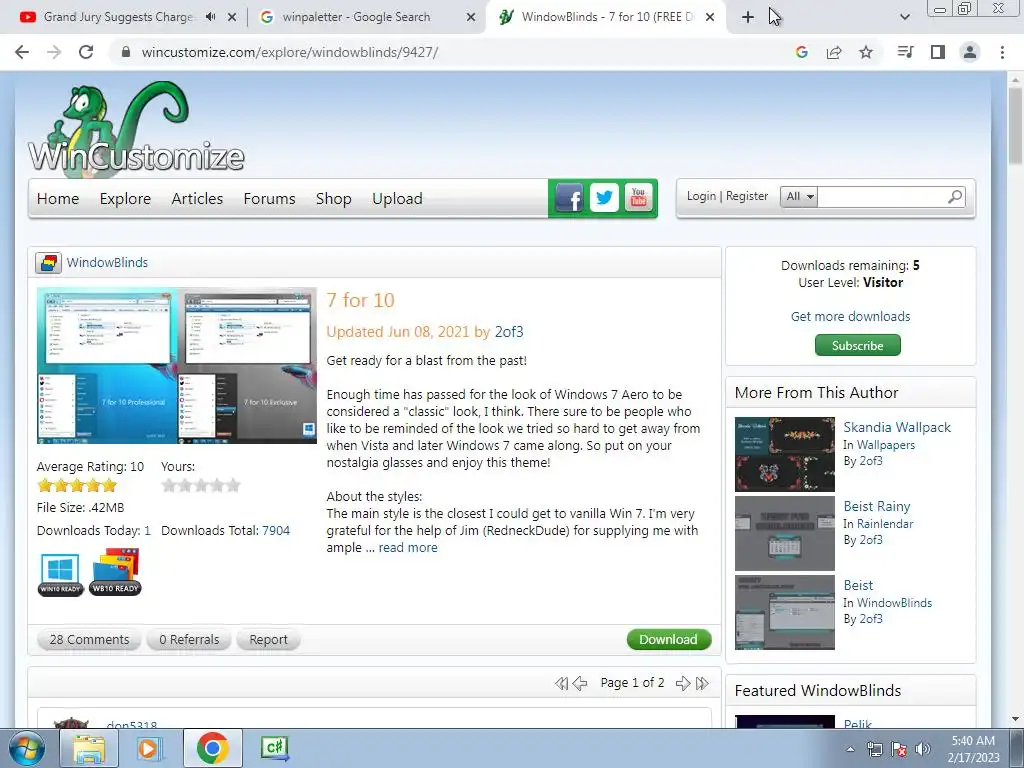Click the Win10 Ready badge
The image size is (1024, 768).
(60, 574)
